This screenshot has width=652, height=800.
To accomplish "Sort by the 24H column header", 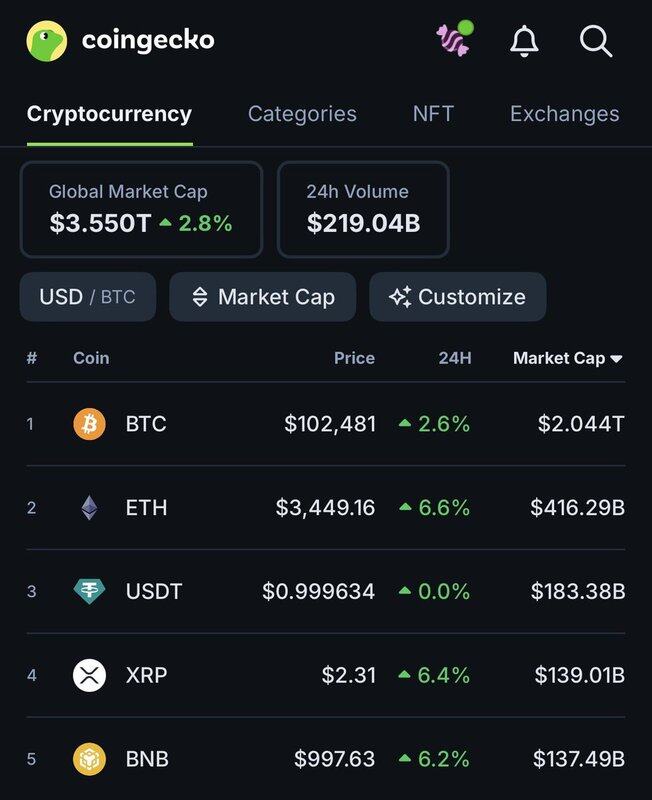I will tap(455, 358).
